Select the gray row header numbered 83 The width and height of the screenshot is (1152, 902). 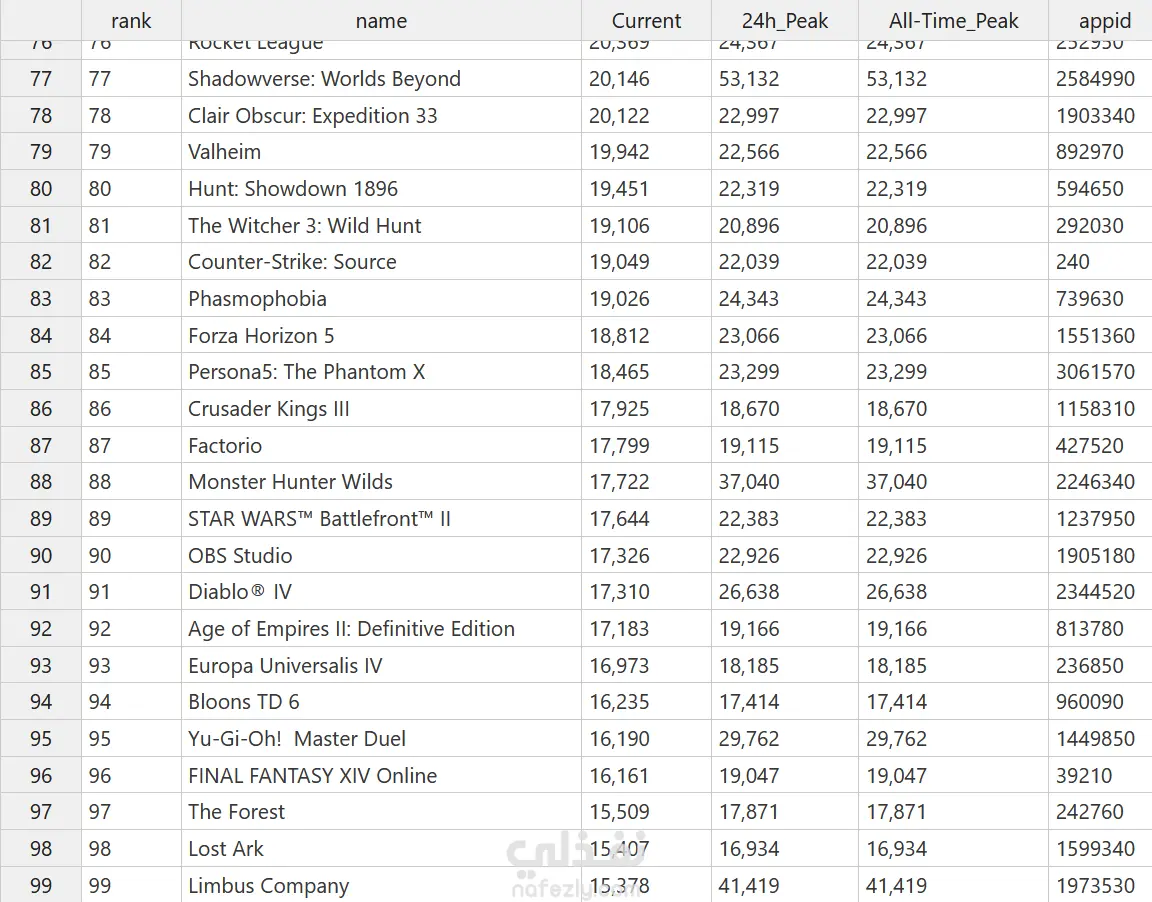click(41, 299)
